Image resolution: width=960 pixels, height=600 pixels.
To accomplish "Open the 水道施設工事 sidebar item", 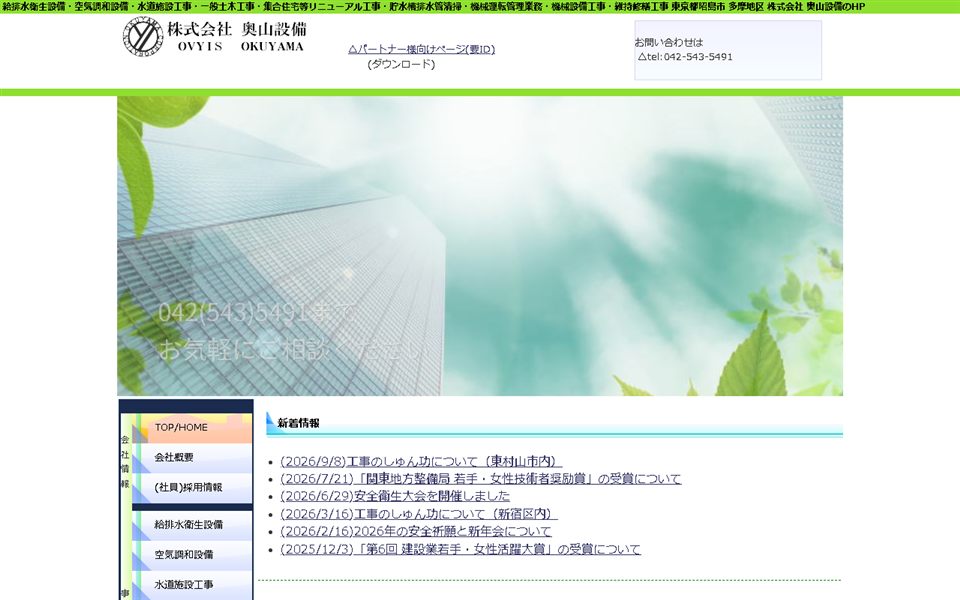I will (x=192, y=585).
